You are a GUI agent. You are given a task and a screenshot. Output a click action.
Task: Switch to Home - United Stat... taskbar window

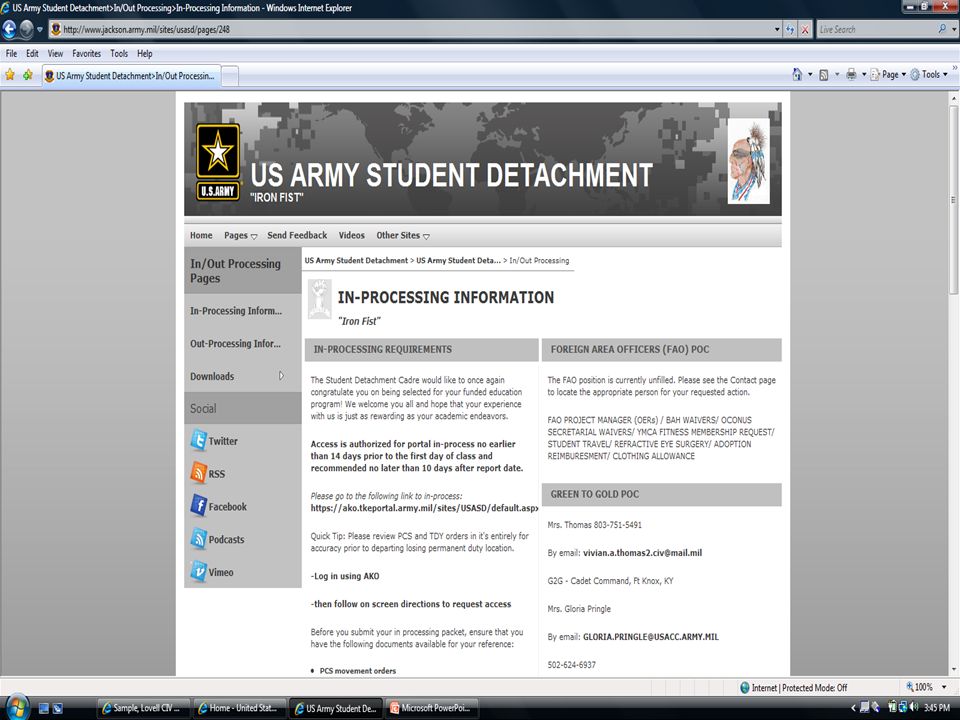[x=239, y=708]
